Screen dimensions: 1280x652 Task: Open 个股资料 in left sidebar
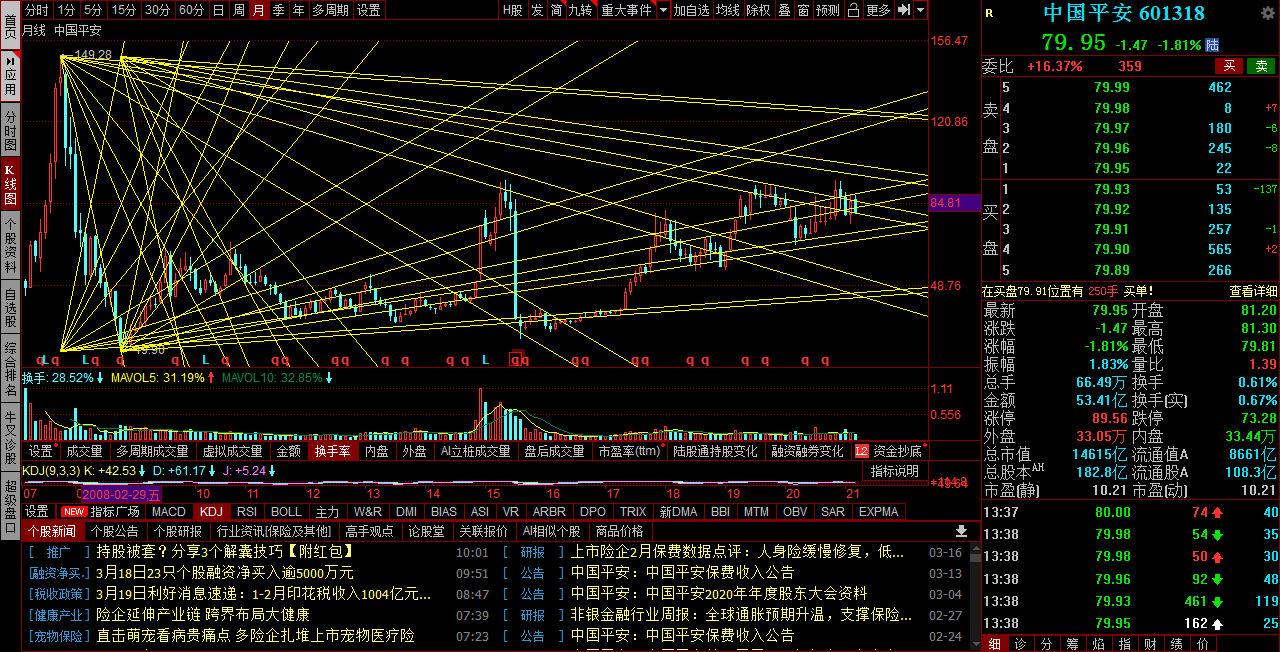[x=10, y=246]
